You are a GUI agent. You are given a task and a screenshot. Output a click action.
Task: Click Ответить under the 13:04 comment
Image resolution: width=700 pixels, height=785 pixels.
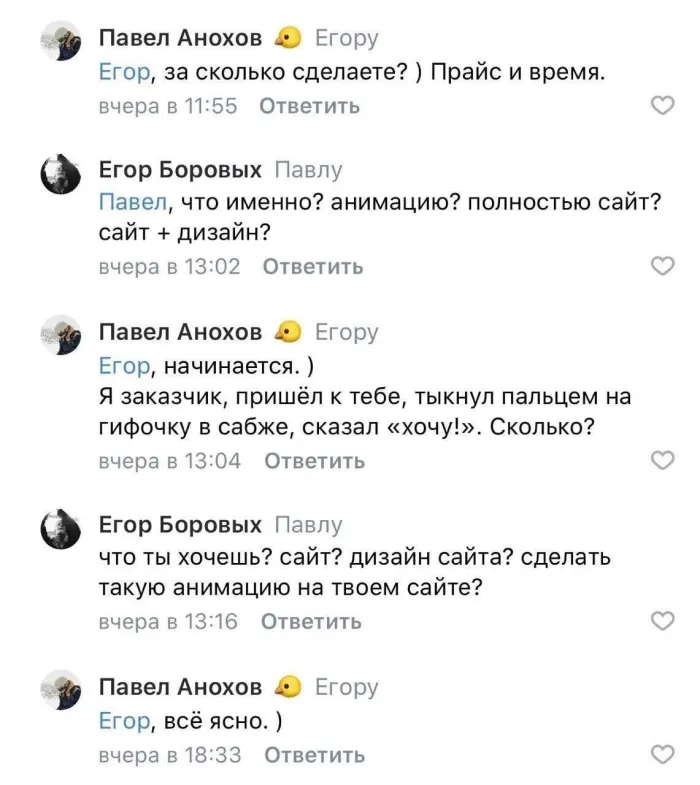pyautogui.click(x=314, y=461)
